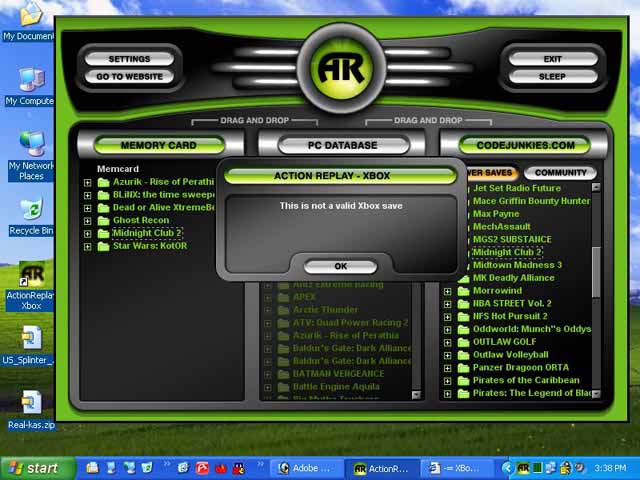Image resolution: width=640 pixels, height=480 pixels.
Task: Expand the Outlaw Volleyball node
Action: [447, 356]
